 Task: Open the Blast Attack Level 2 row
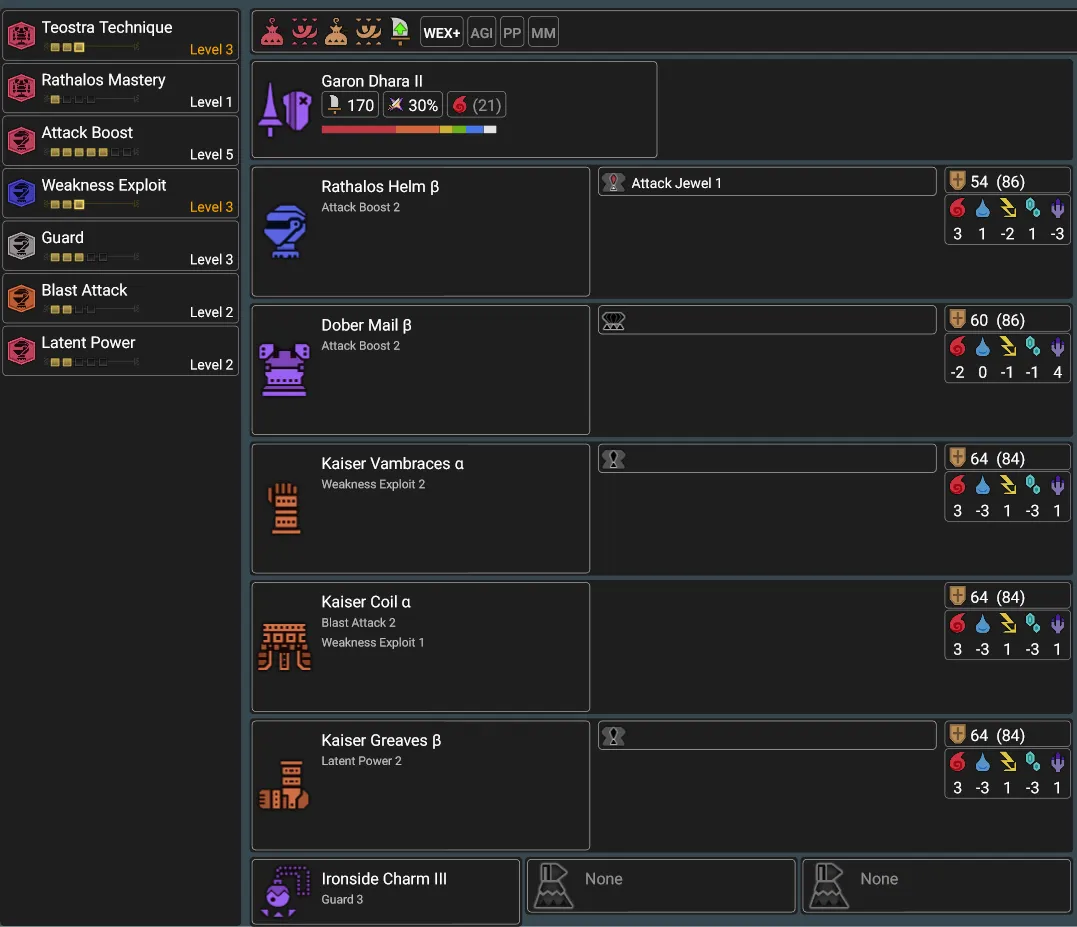[121, 298]
